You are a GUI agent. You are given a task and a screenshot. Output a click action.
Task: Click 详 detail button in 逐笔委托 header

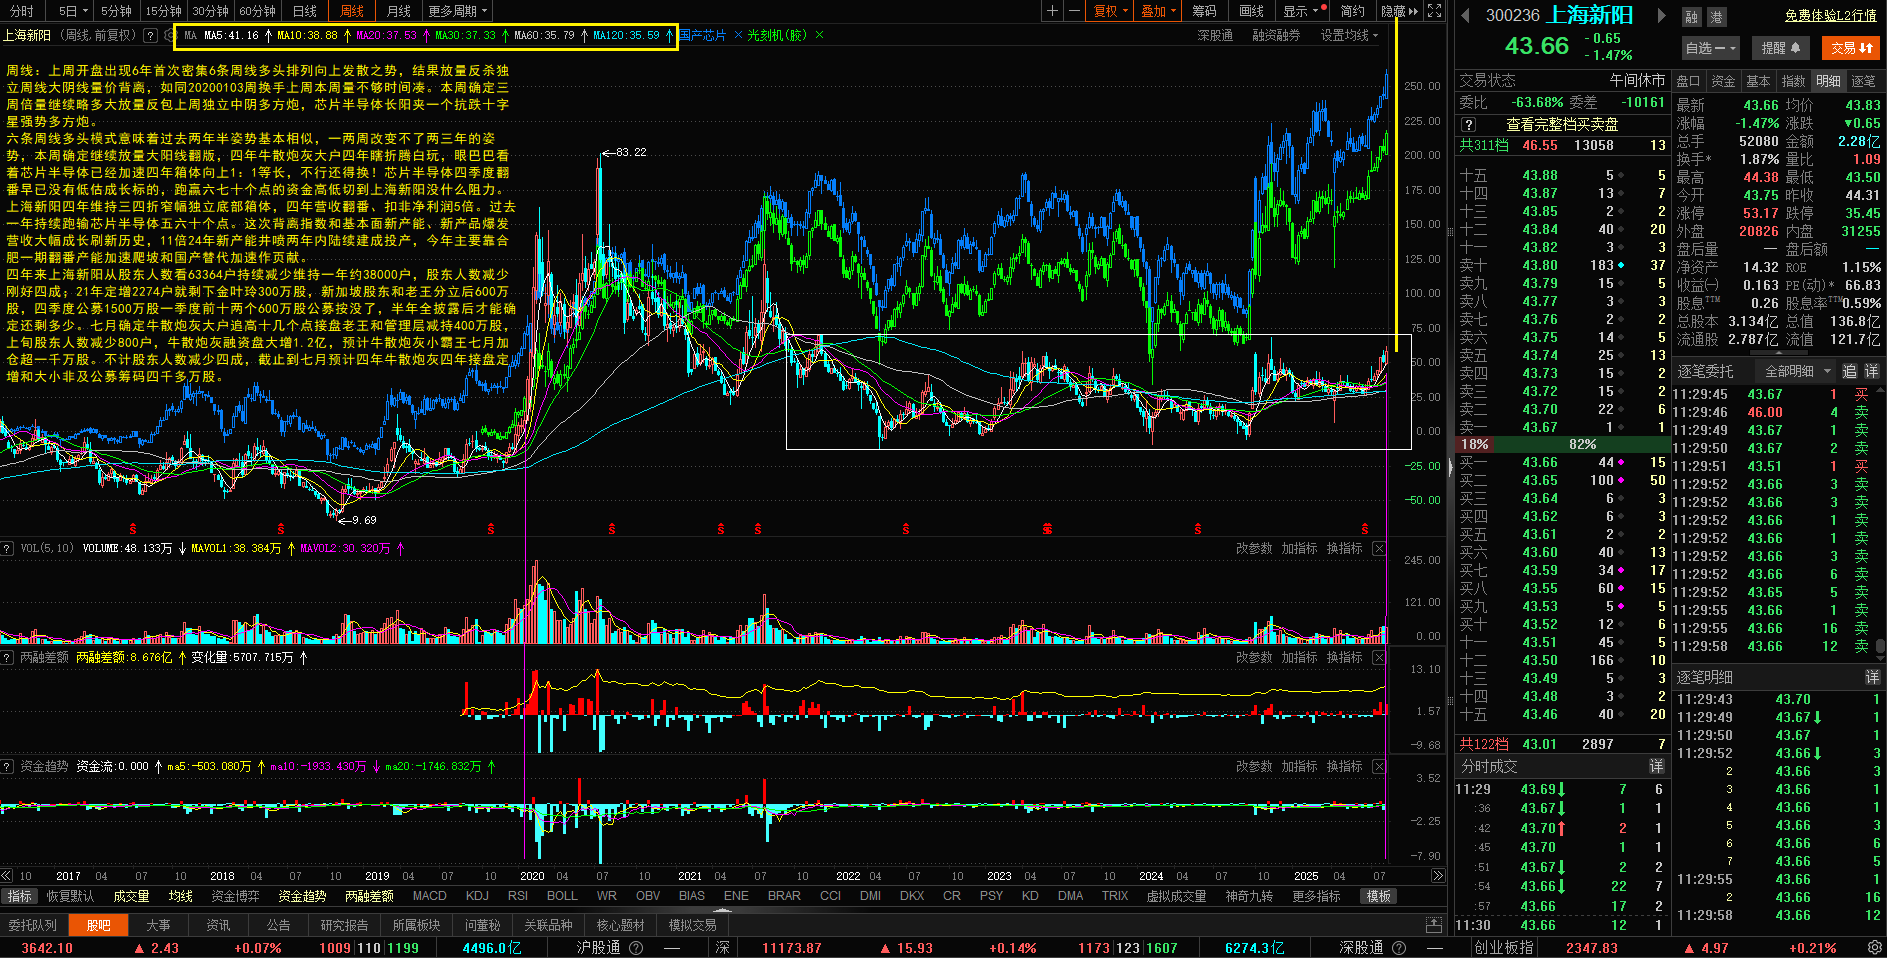click(x=1871, y=371)
